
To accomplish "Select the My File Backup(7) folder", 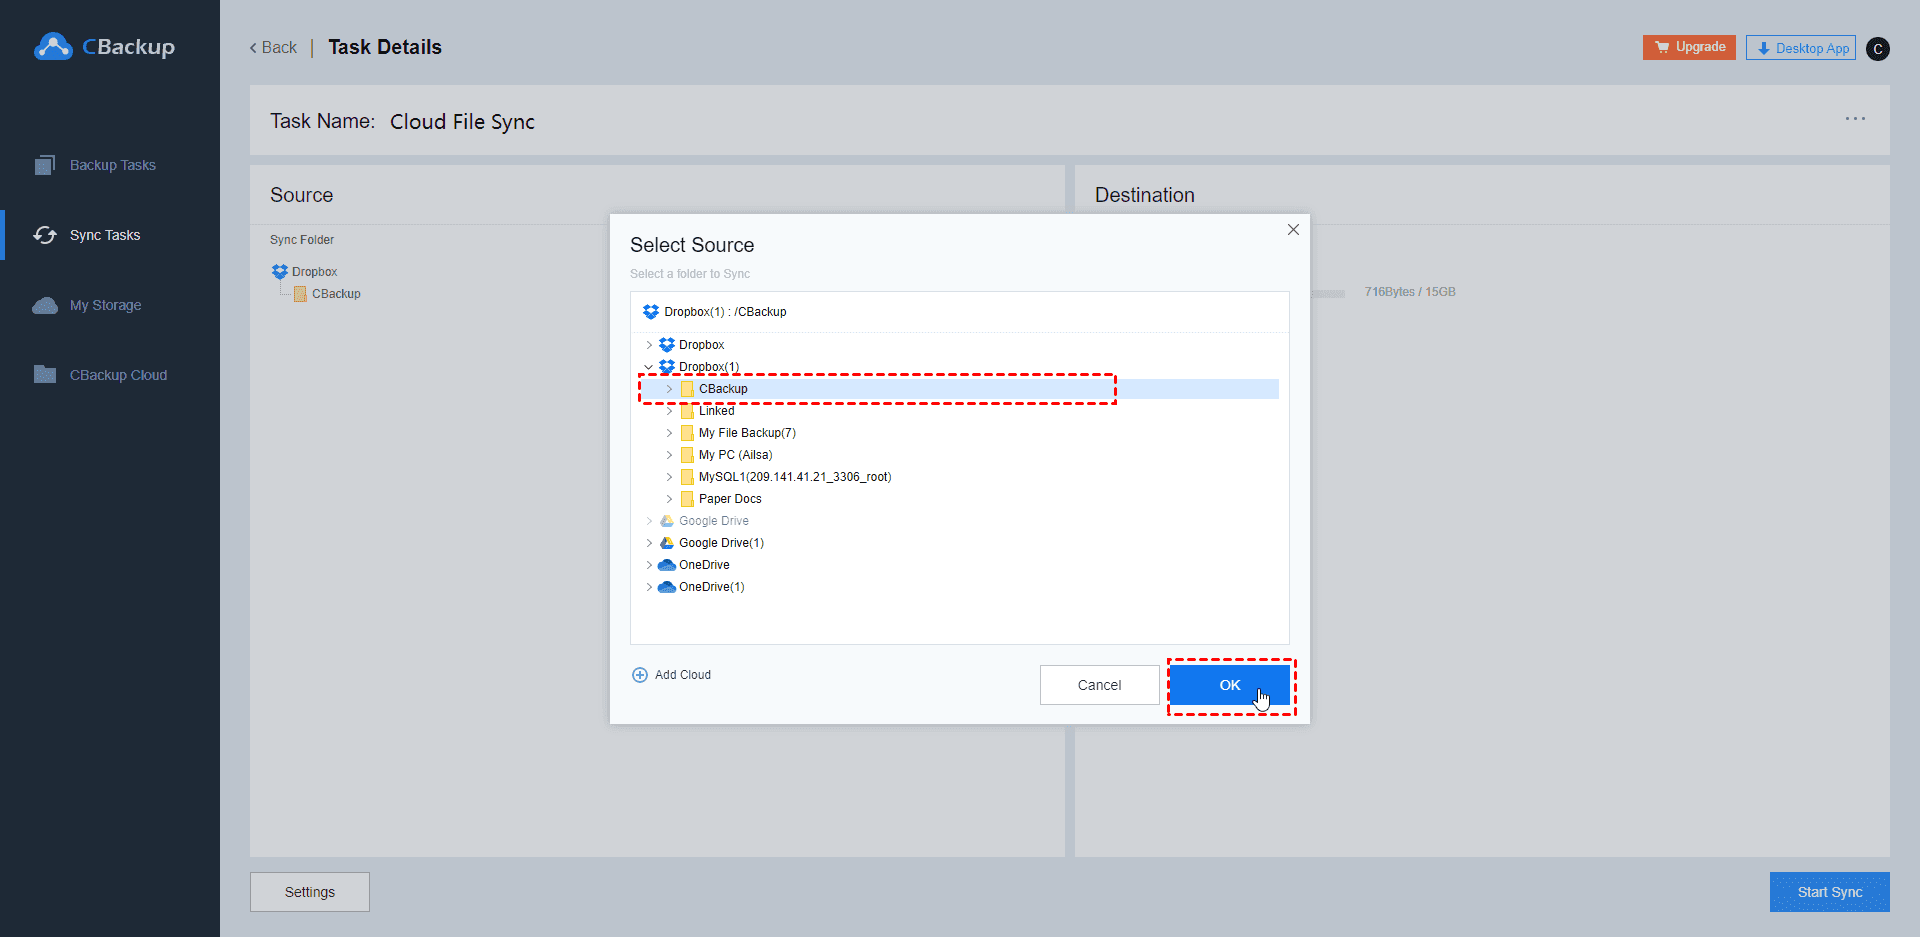I will click(x=747, y=433).
